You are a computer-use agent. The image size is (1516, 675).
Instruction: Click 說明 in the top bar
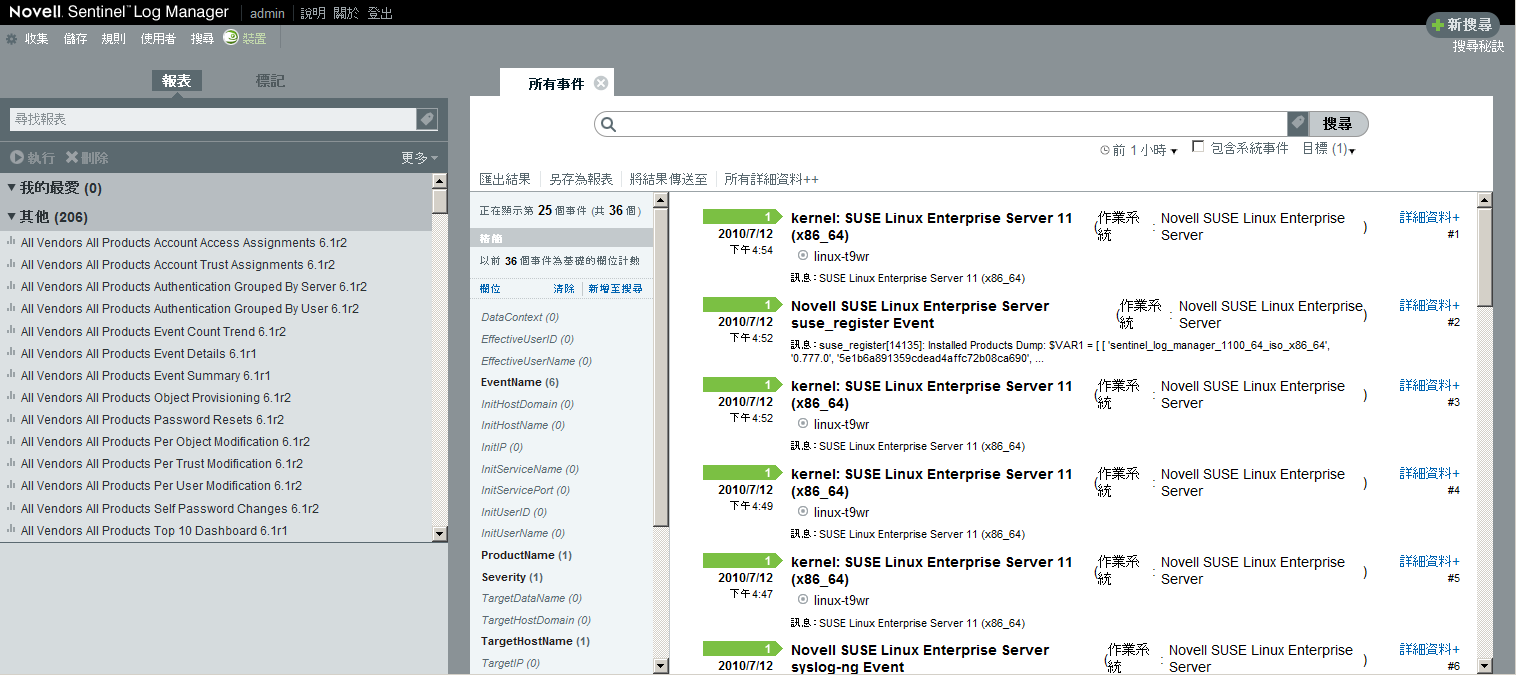pyautogui.click(x=313, y=13)
